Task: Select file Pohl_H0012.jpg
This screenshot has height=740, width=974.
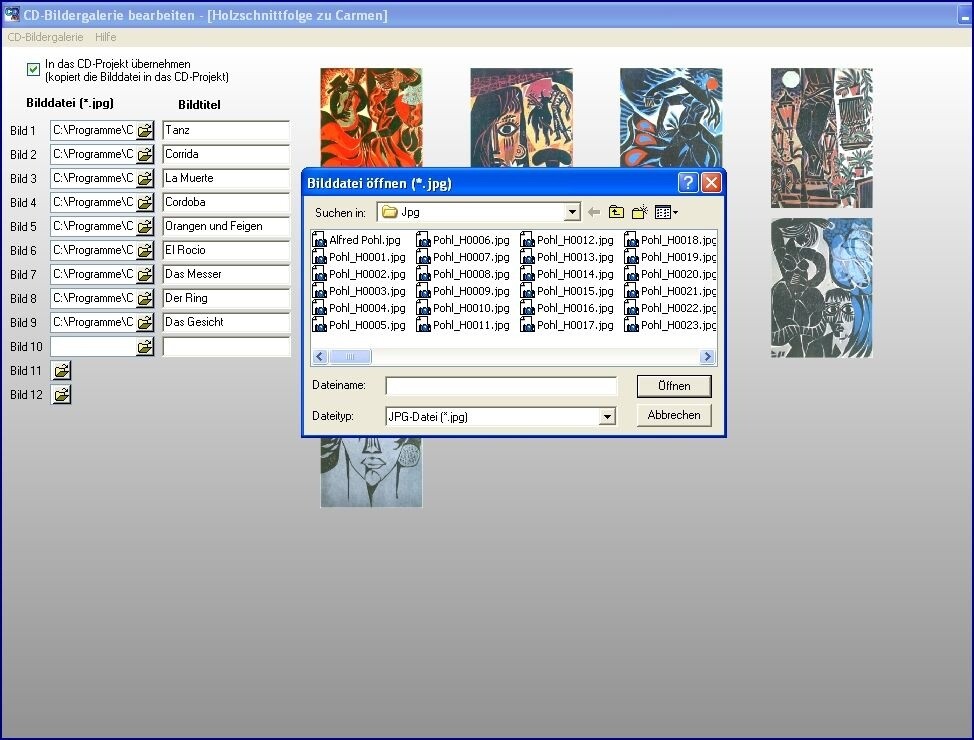Action: [x=567, y=240]
